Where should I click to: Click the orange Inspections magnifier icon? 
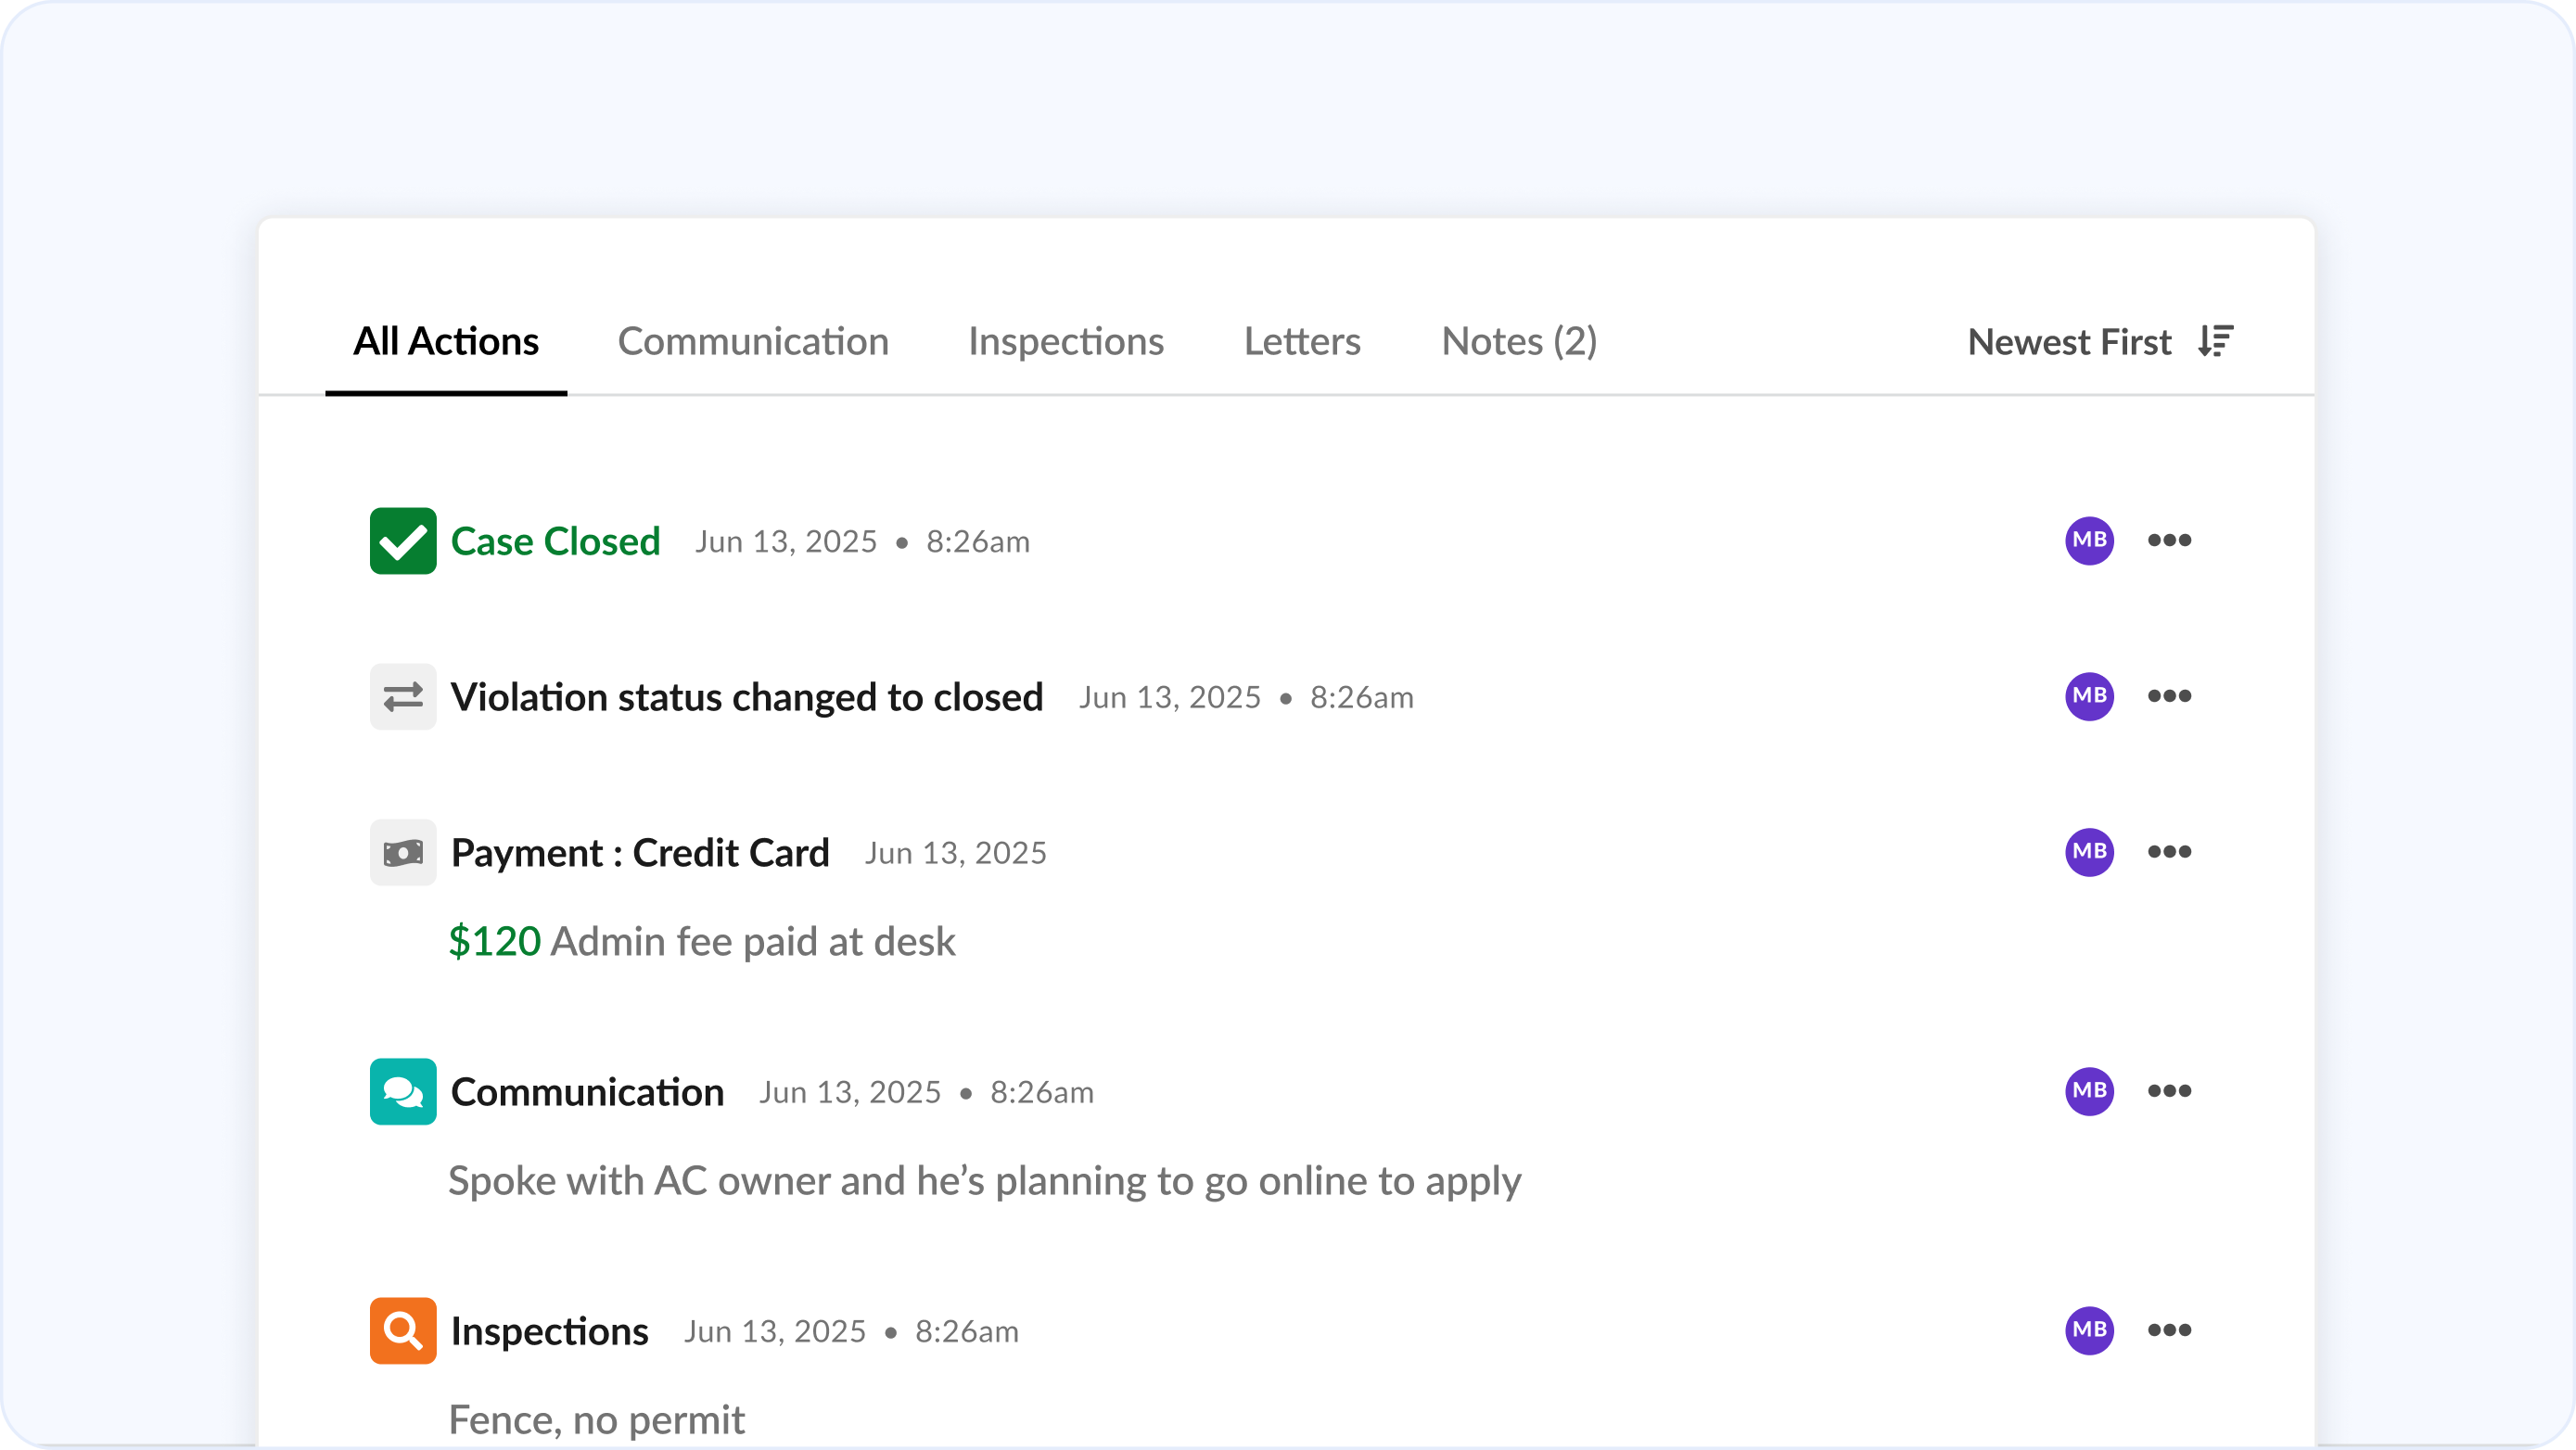click(x=402, y=1330)
